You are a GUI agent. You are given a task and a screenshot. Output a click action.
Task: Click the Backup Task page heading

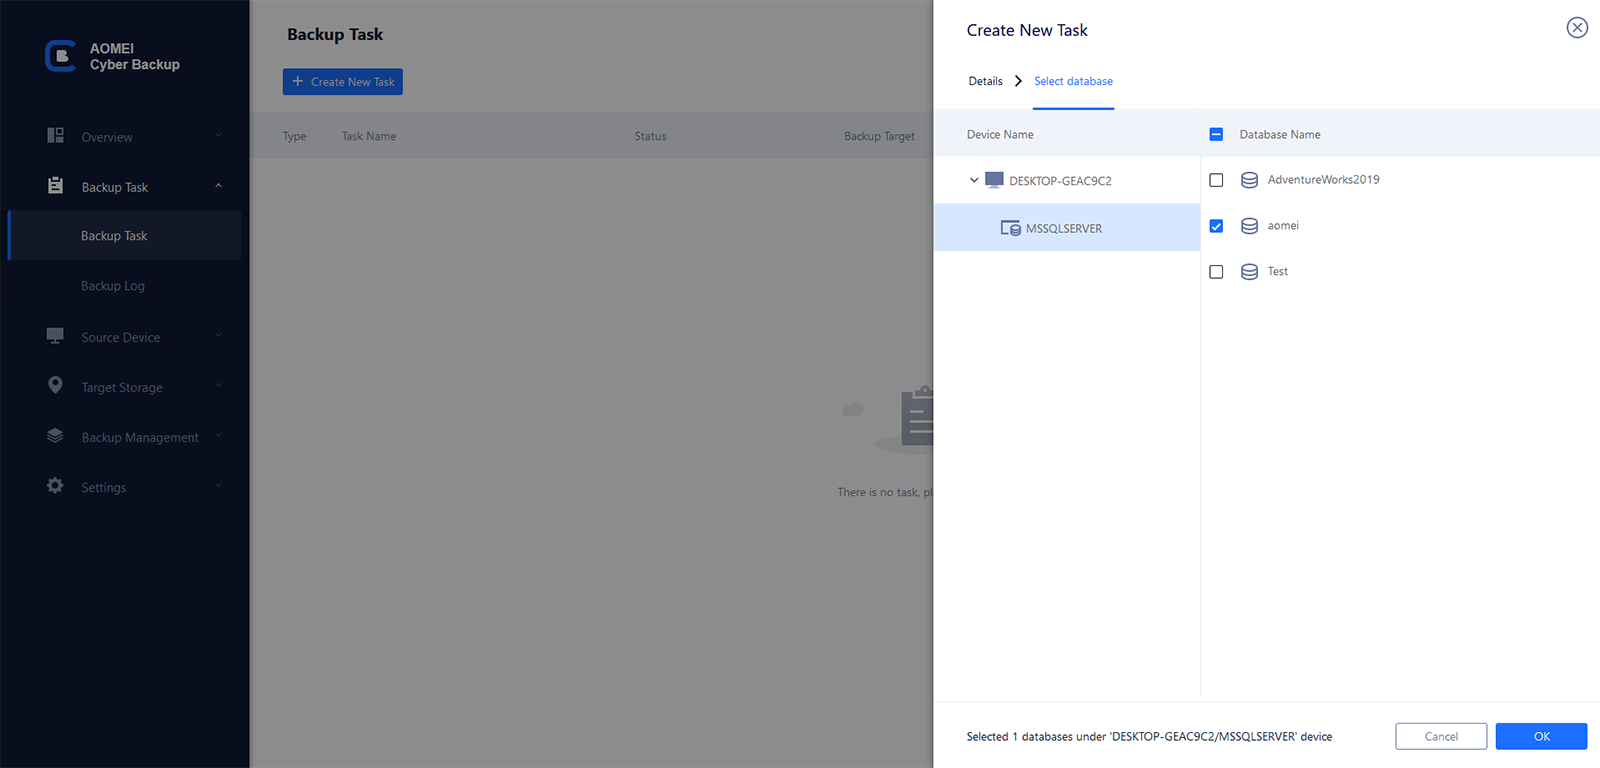[x=335, y=34]
